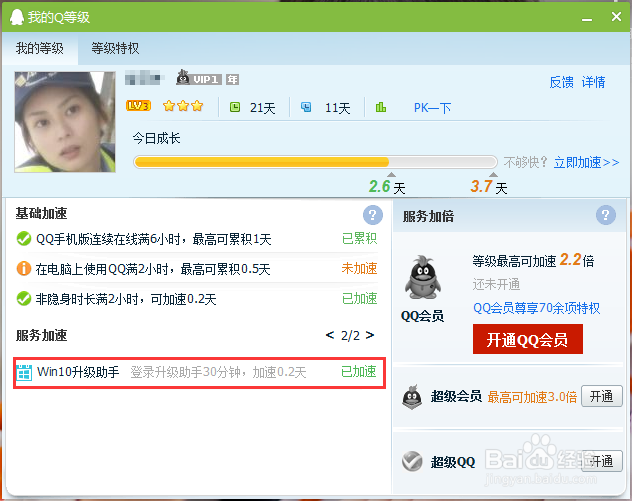632x501 pixels.
Task: Click the 未加速 status text
Action: click(359, 268)
